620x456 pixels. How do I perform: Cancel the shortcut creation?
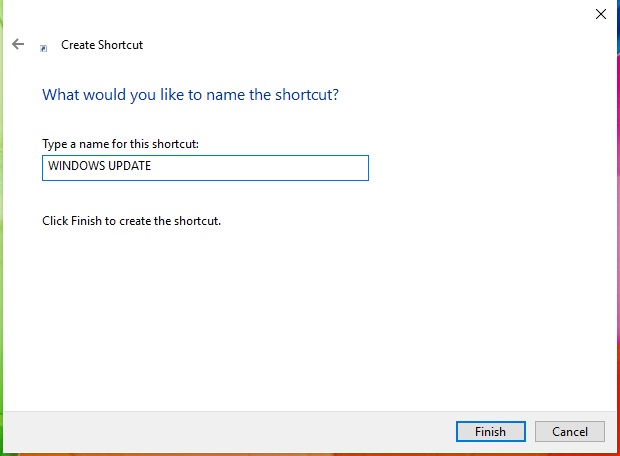point(570,431)
